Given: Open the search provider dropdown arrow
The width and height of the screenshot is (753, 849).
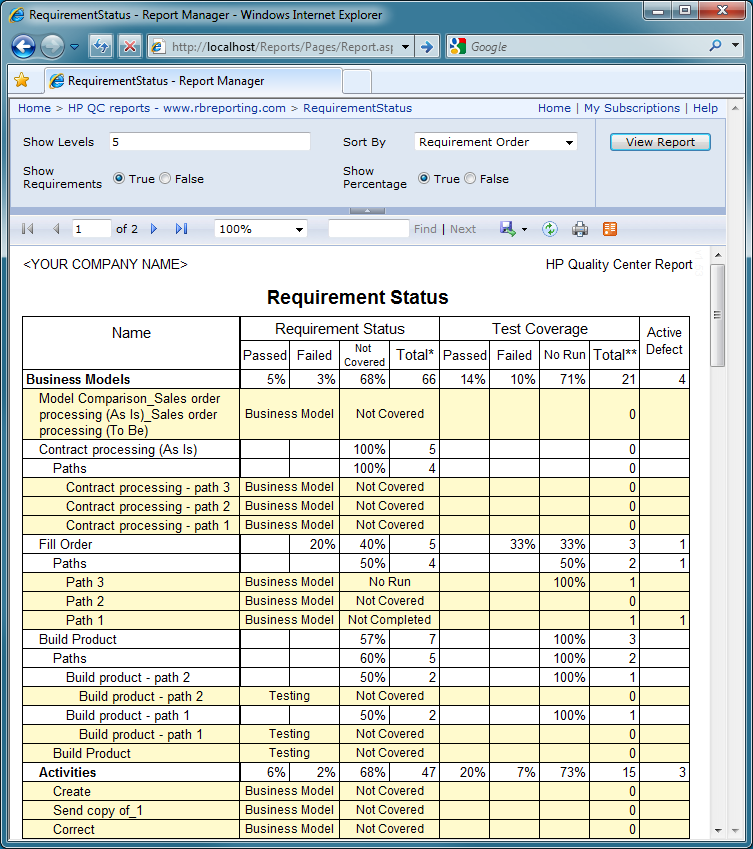Looking at the screenshot, I should click(x=736, y=46).
